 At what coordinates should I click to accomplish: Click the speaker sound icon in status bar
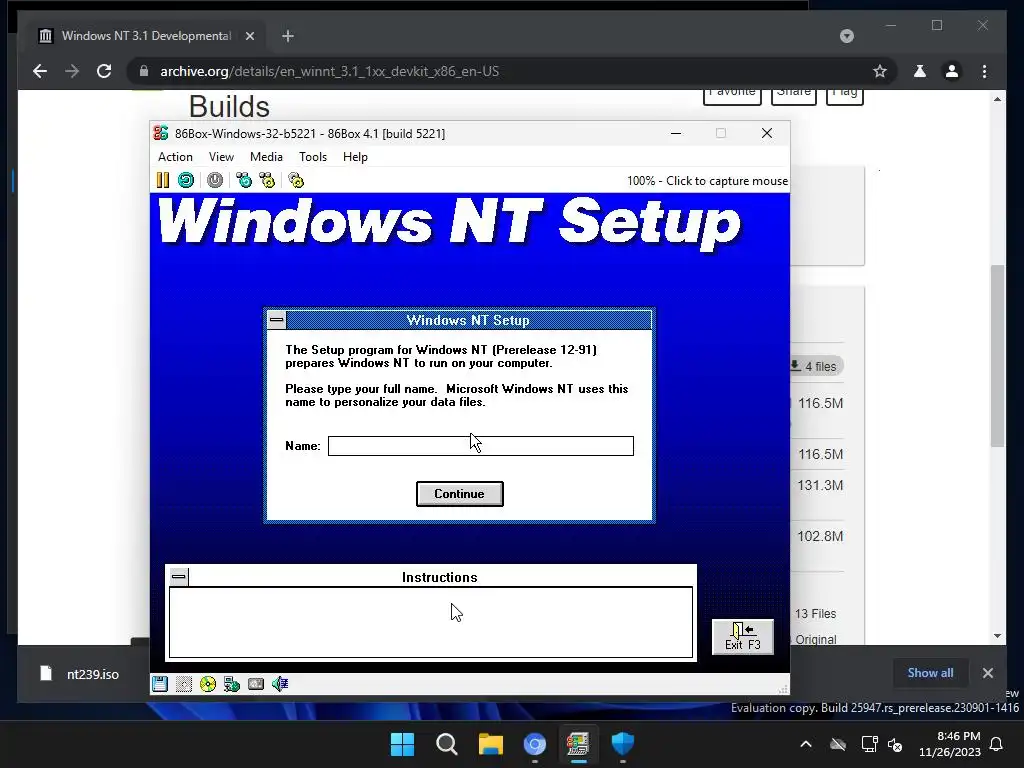coord(280,684)
